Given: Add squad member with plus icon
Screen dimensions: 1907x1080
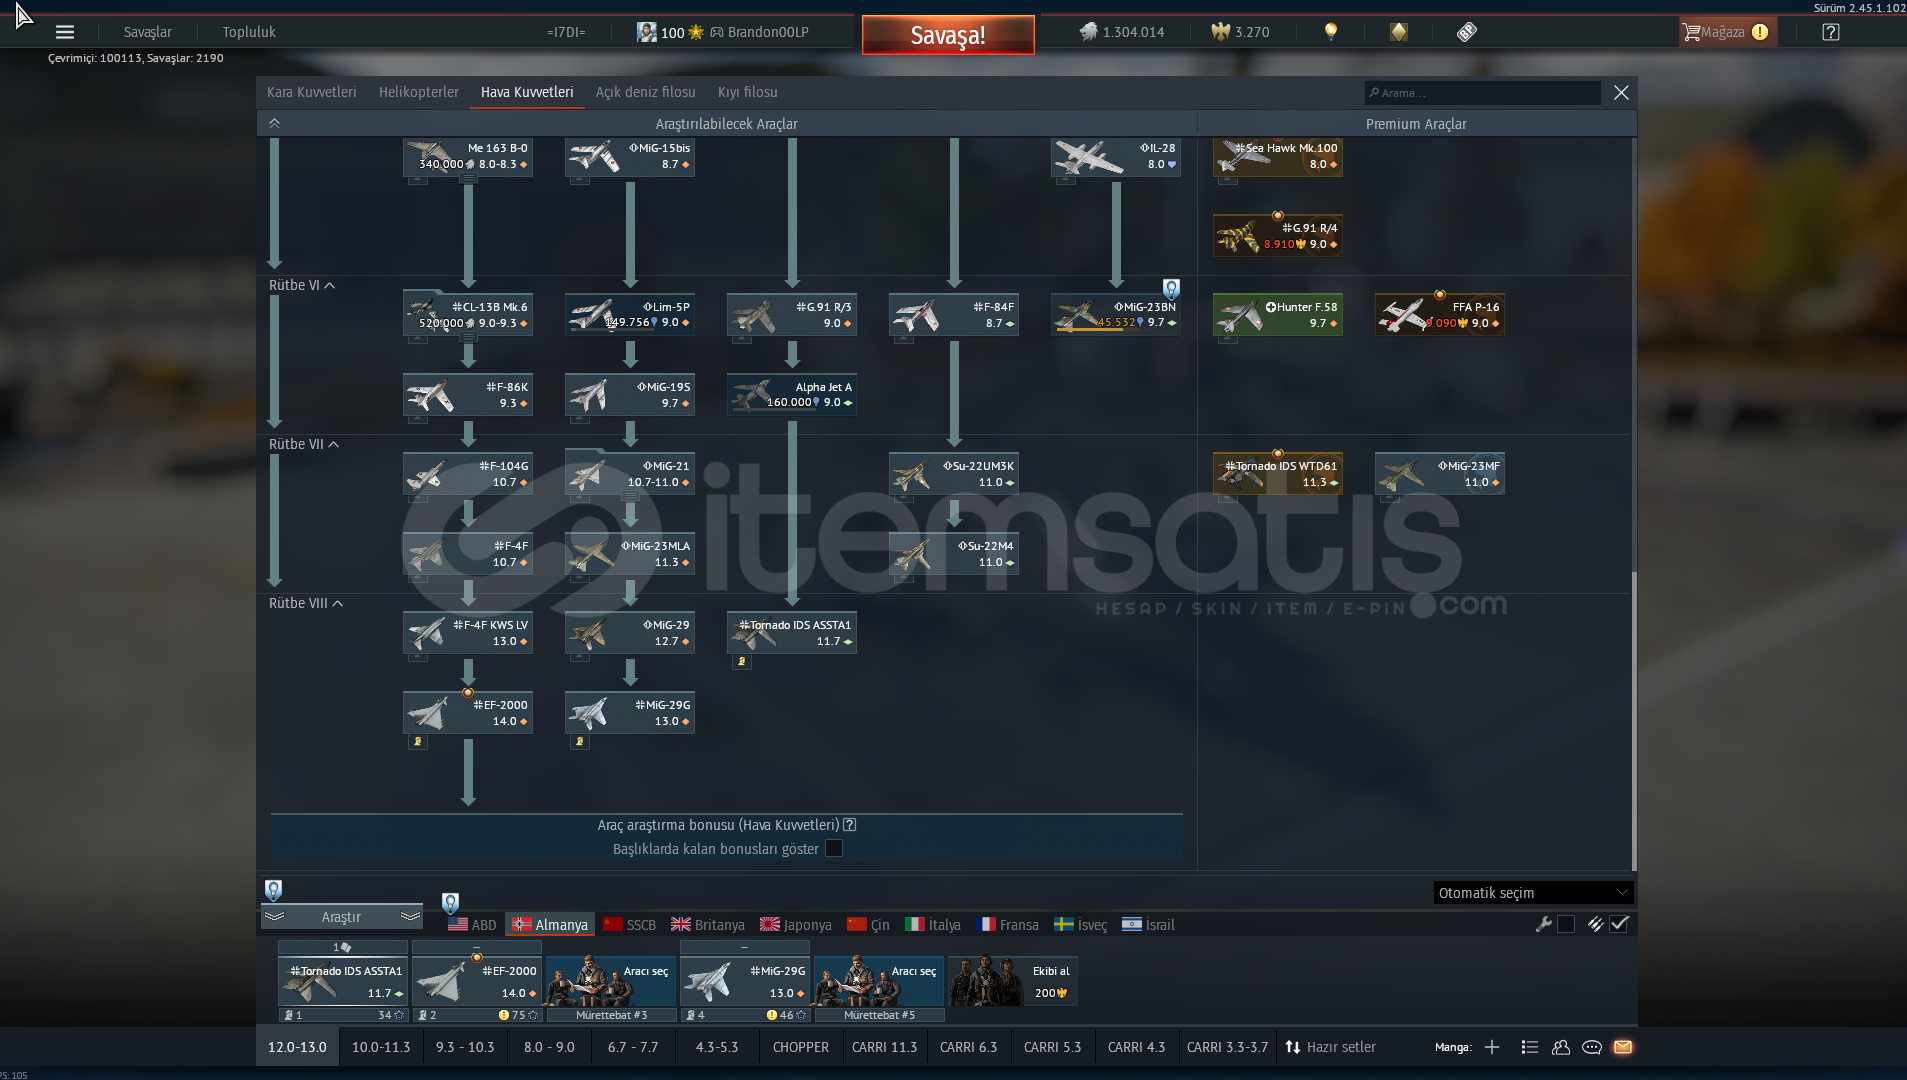Looking at the screenshot, I should pyautogui.click(x=1491, y=1047).
